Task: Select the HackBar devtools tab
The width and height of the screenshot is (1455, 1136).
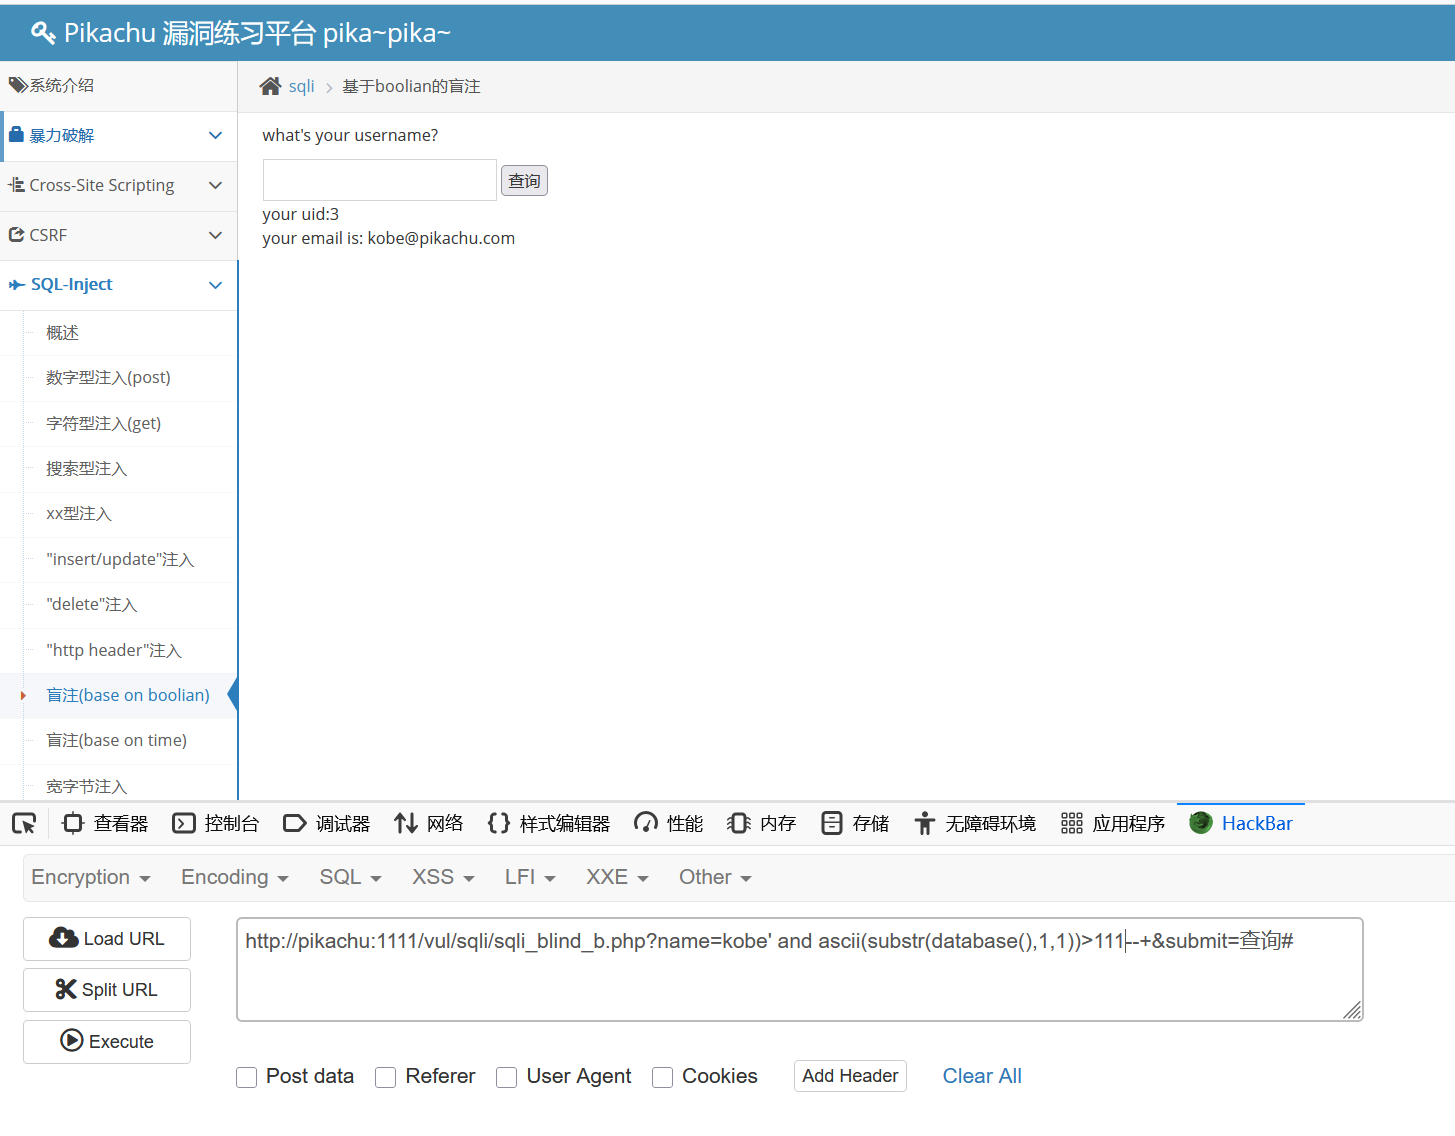Action: point(1241,823)
